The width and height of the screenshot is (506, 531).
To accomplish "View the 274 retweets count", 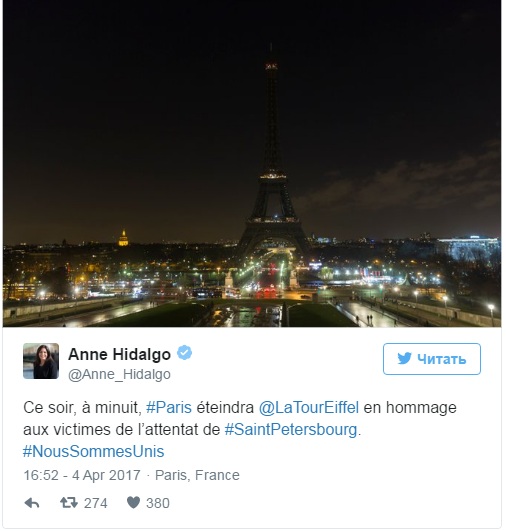I will [x=96, y=503].
